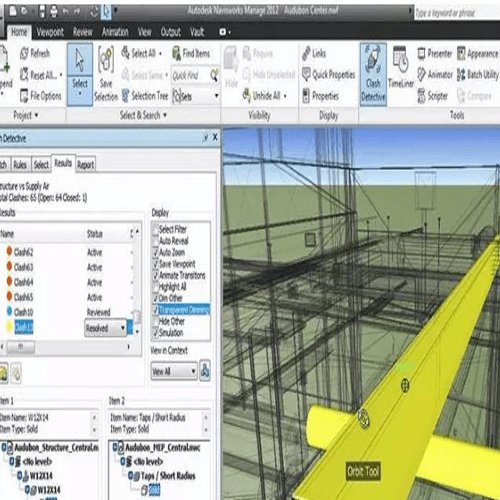500x500 pixels.
Task: Toggle the Simulation checkbox
Action: [x=155, y=333]
